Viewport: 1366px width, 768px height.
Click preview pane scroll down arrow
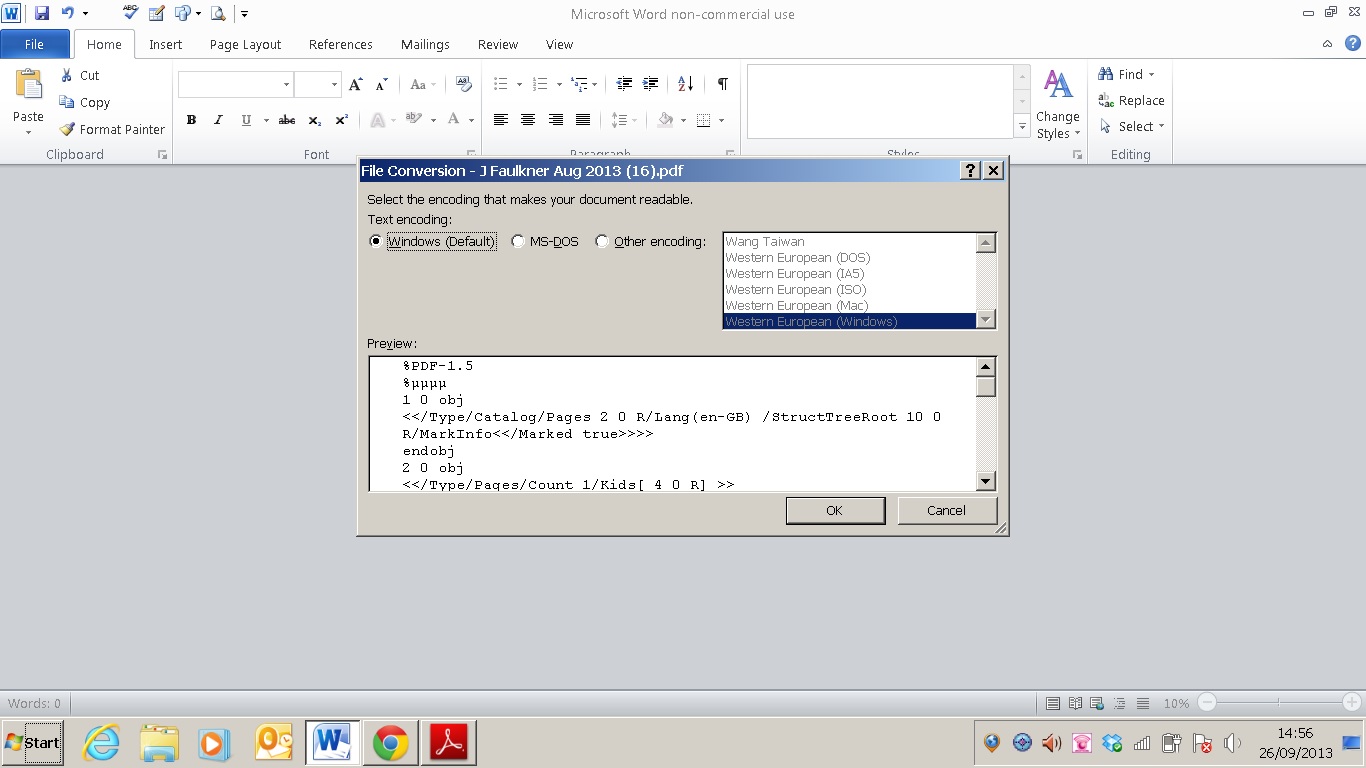[986, 481]
